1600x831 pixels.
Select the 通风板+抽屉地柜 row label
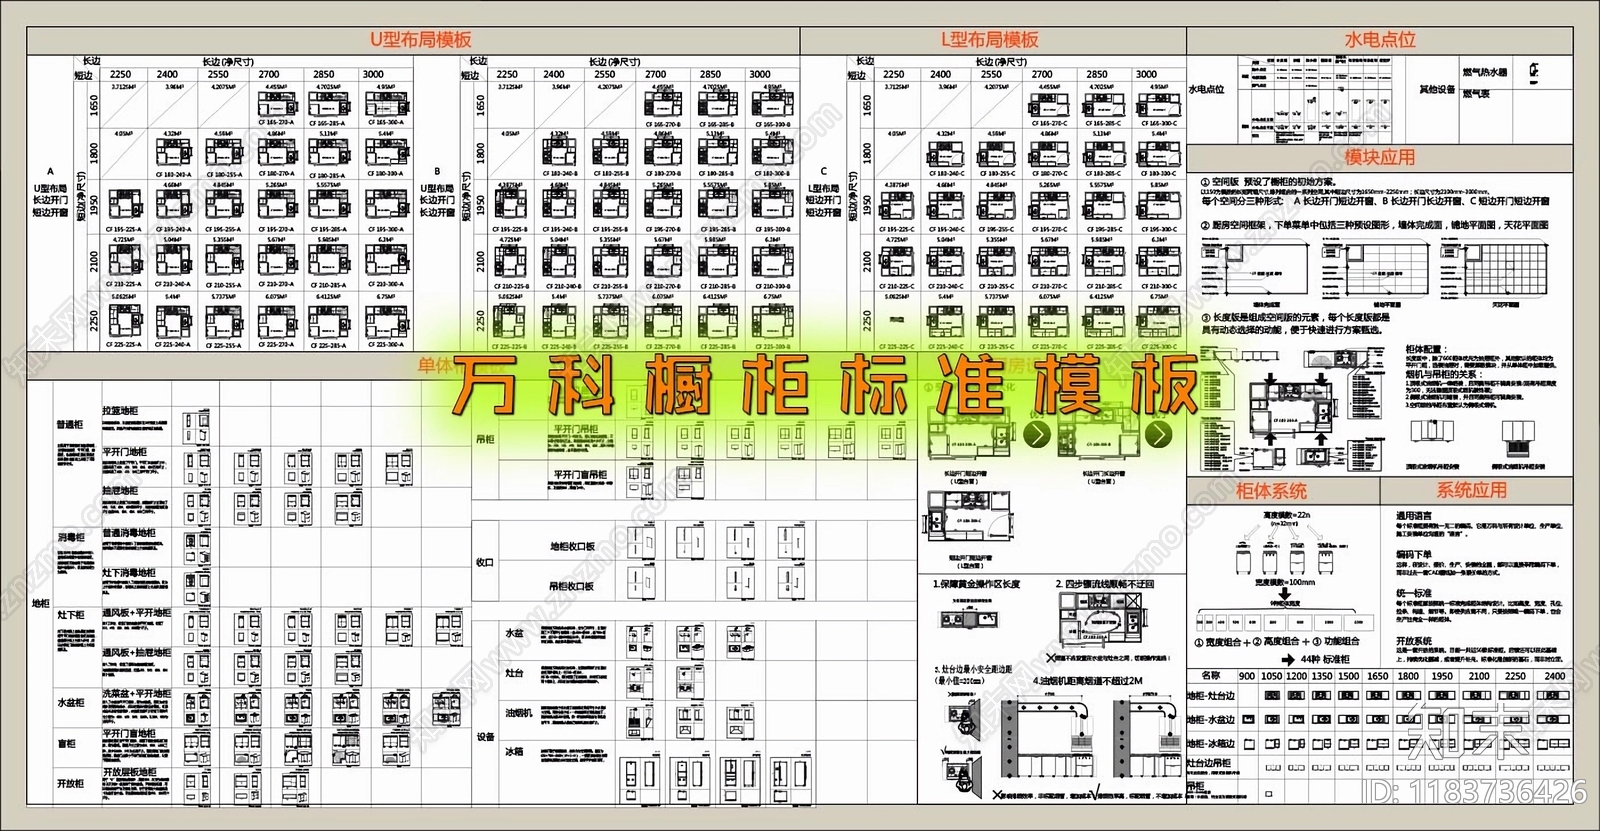coord(136,652)
